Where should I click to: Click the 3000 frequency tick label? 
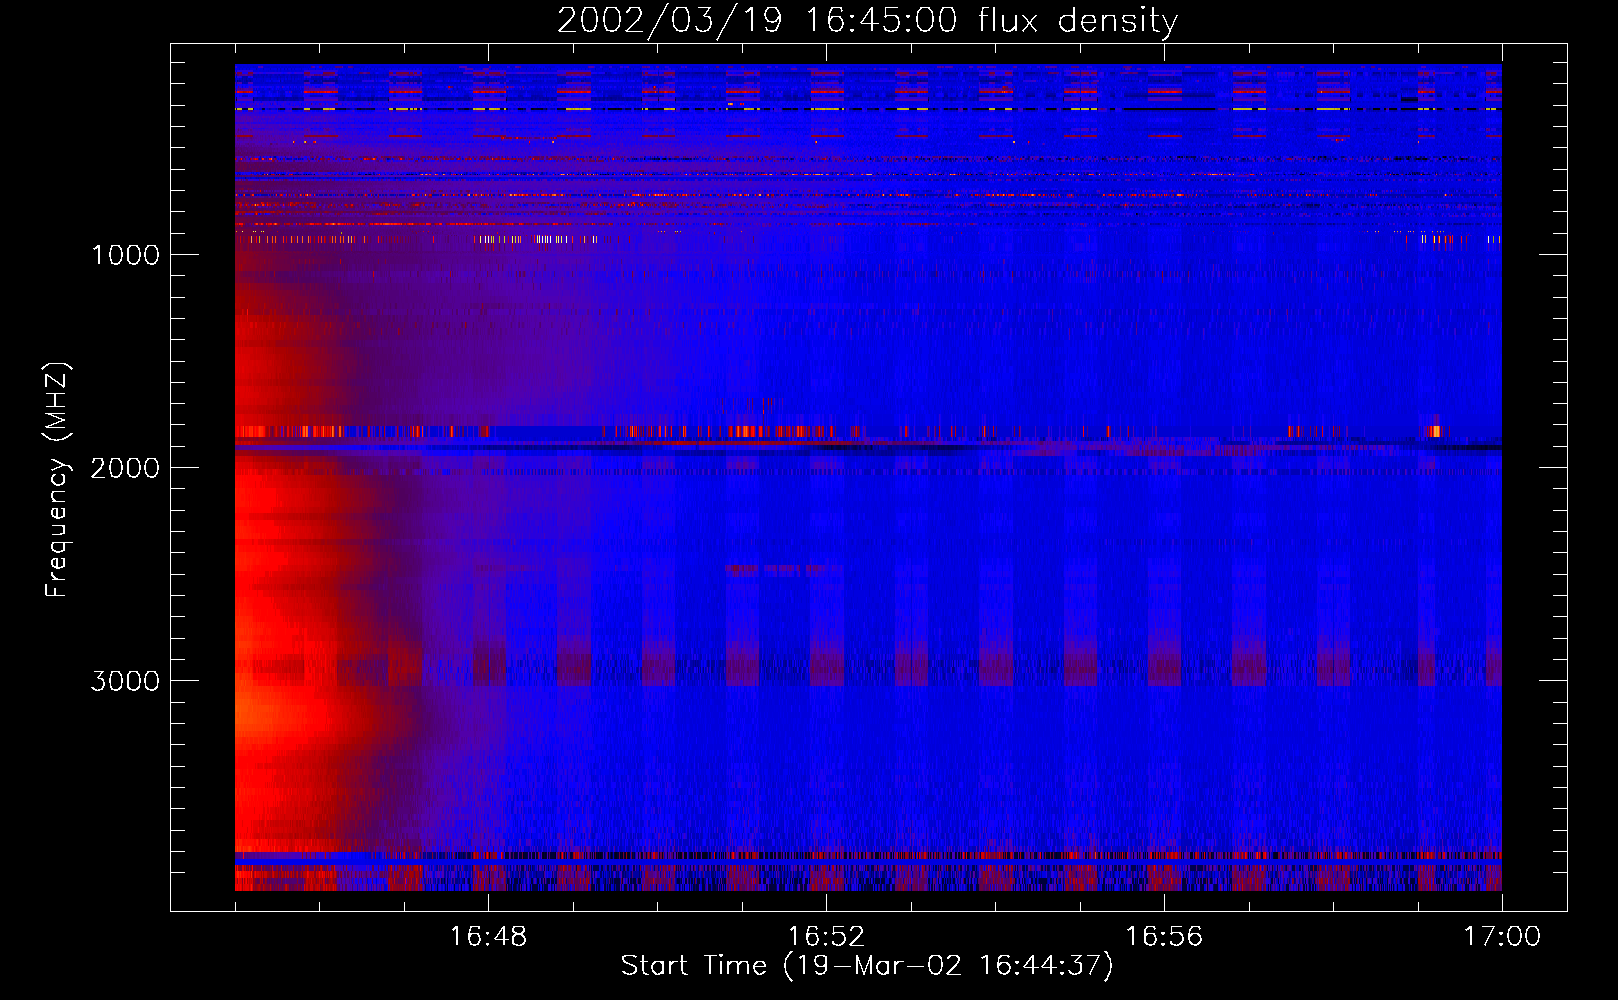tap(125, 681)
